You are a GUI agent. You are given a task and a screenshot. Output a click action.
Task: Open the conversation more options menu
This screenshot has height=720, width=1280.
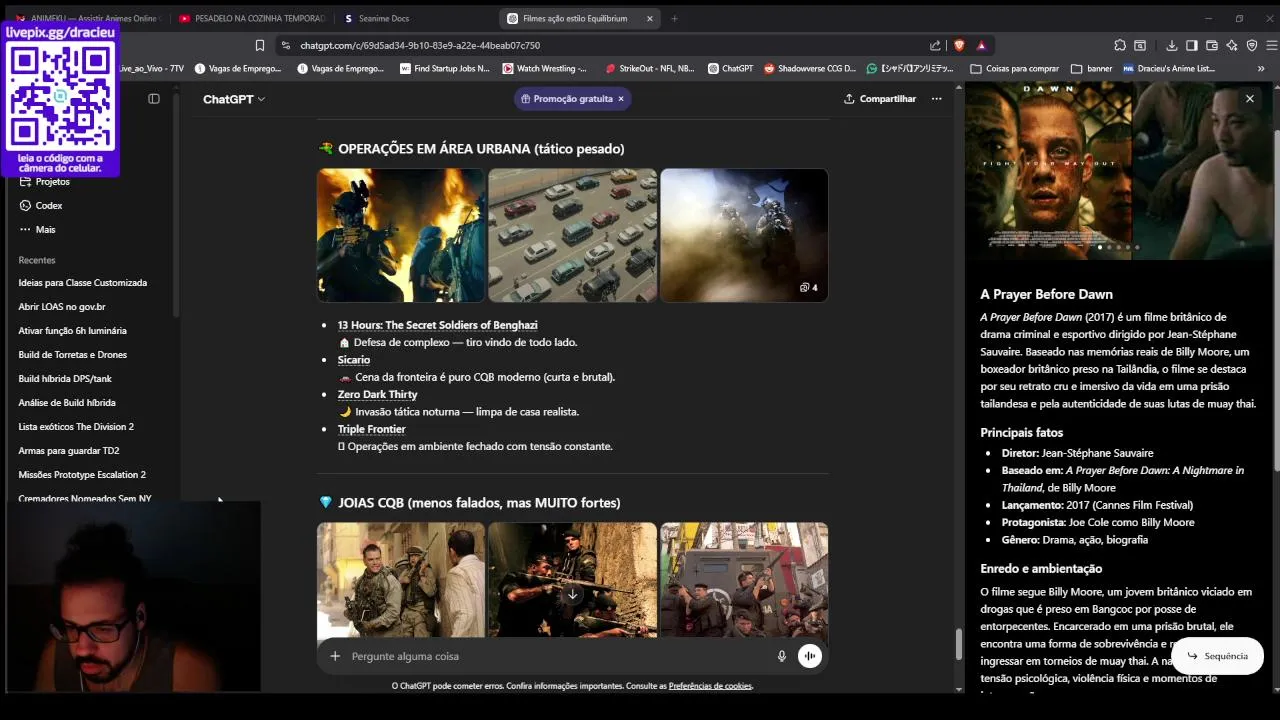[936, 99]
